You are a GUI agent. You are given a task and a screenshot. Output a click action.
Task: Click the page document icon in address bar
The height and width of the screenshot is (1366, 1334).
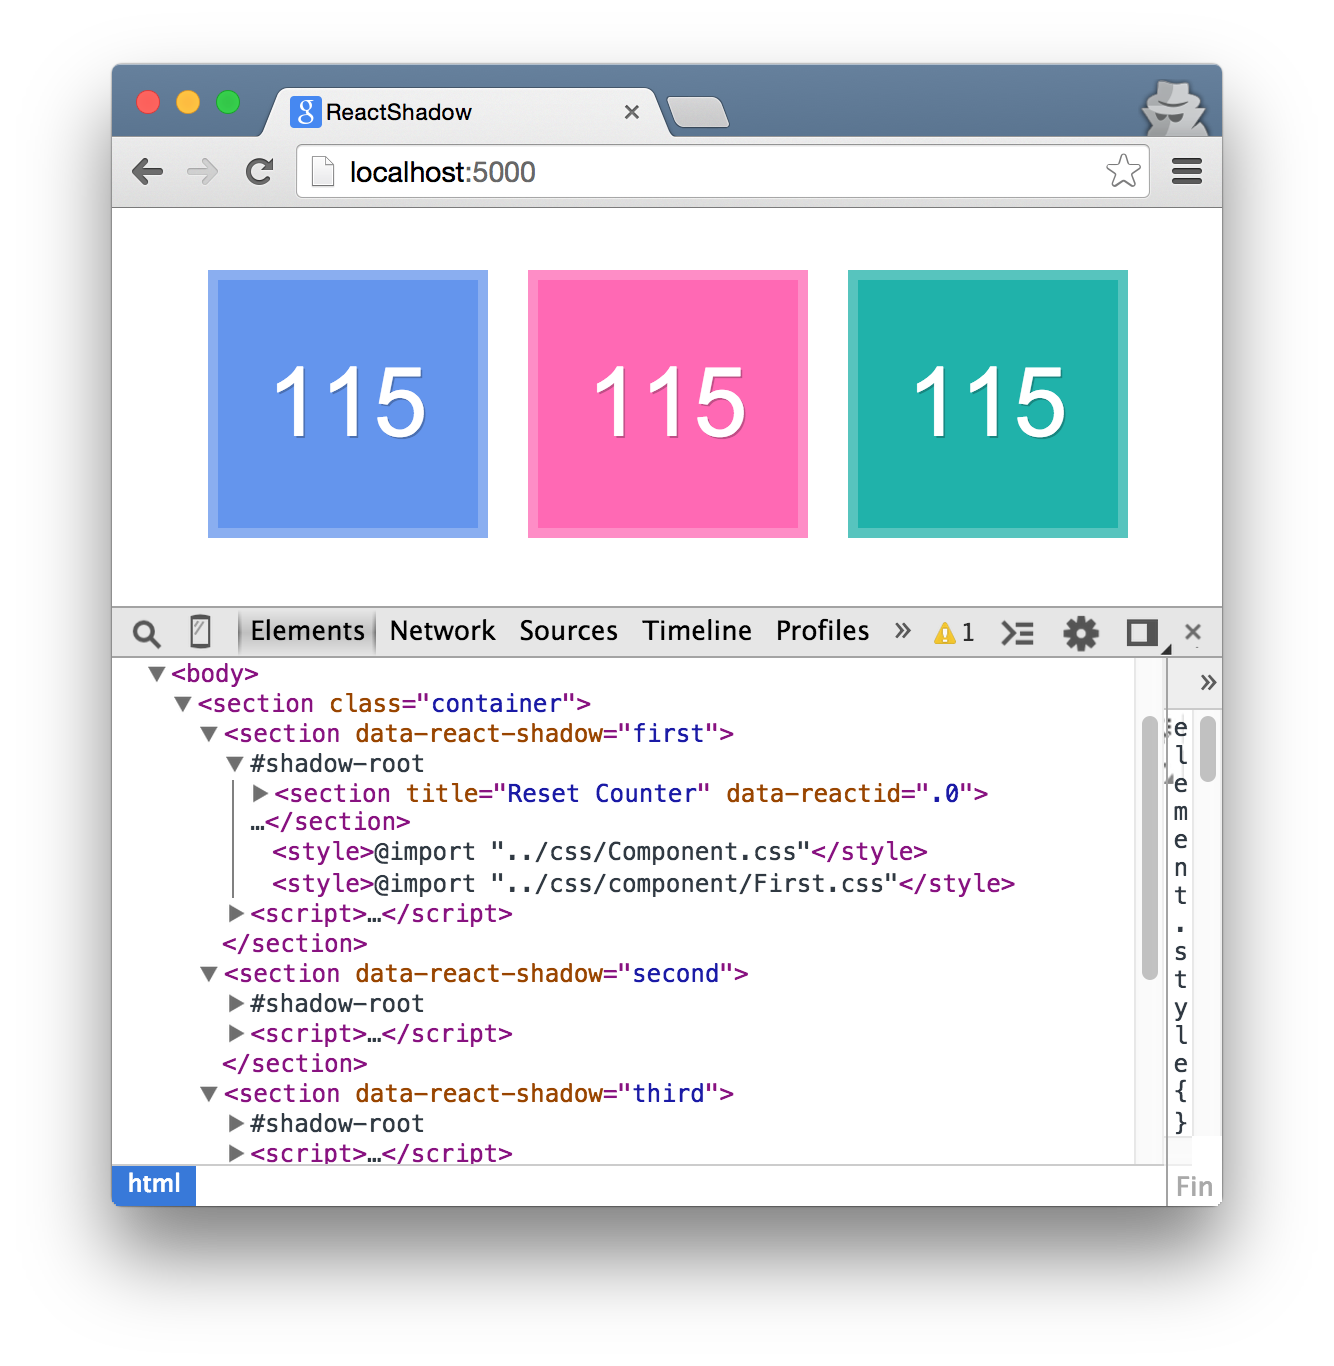click(323, 172)
